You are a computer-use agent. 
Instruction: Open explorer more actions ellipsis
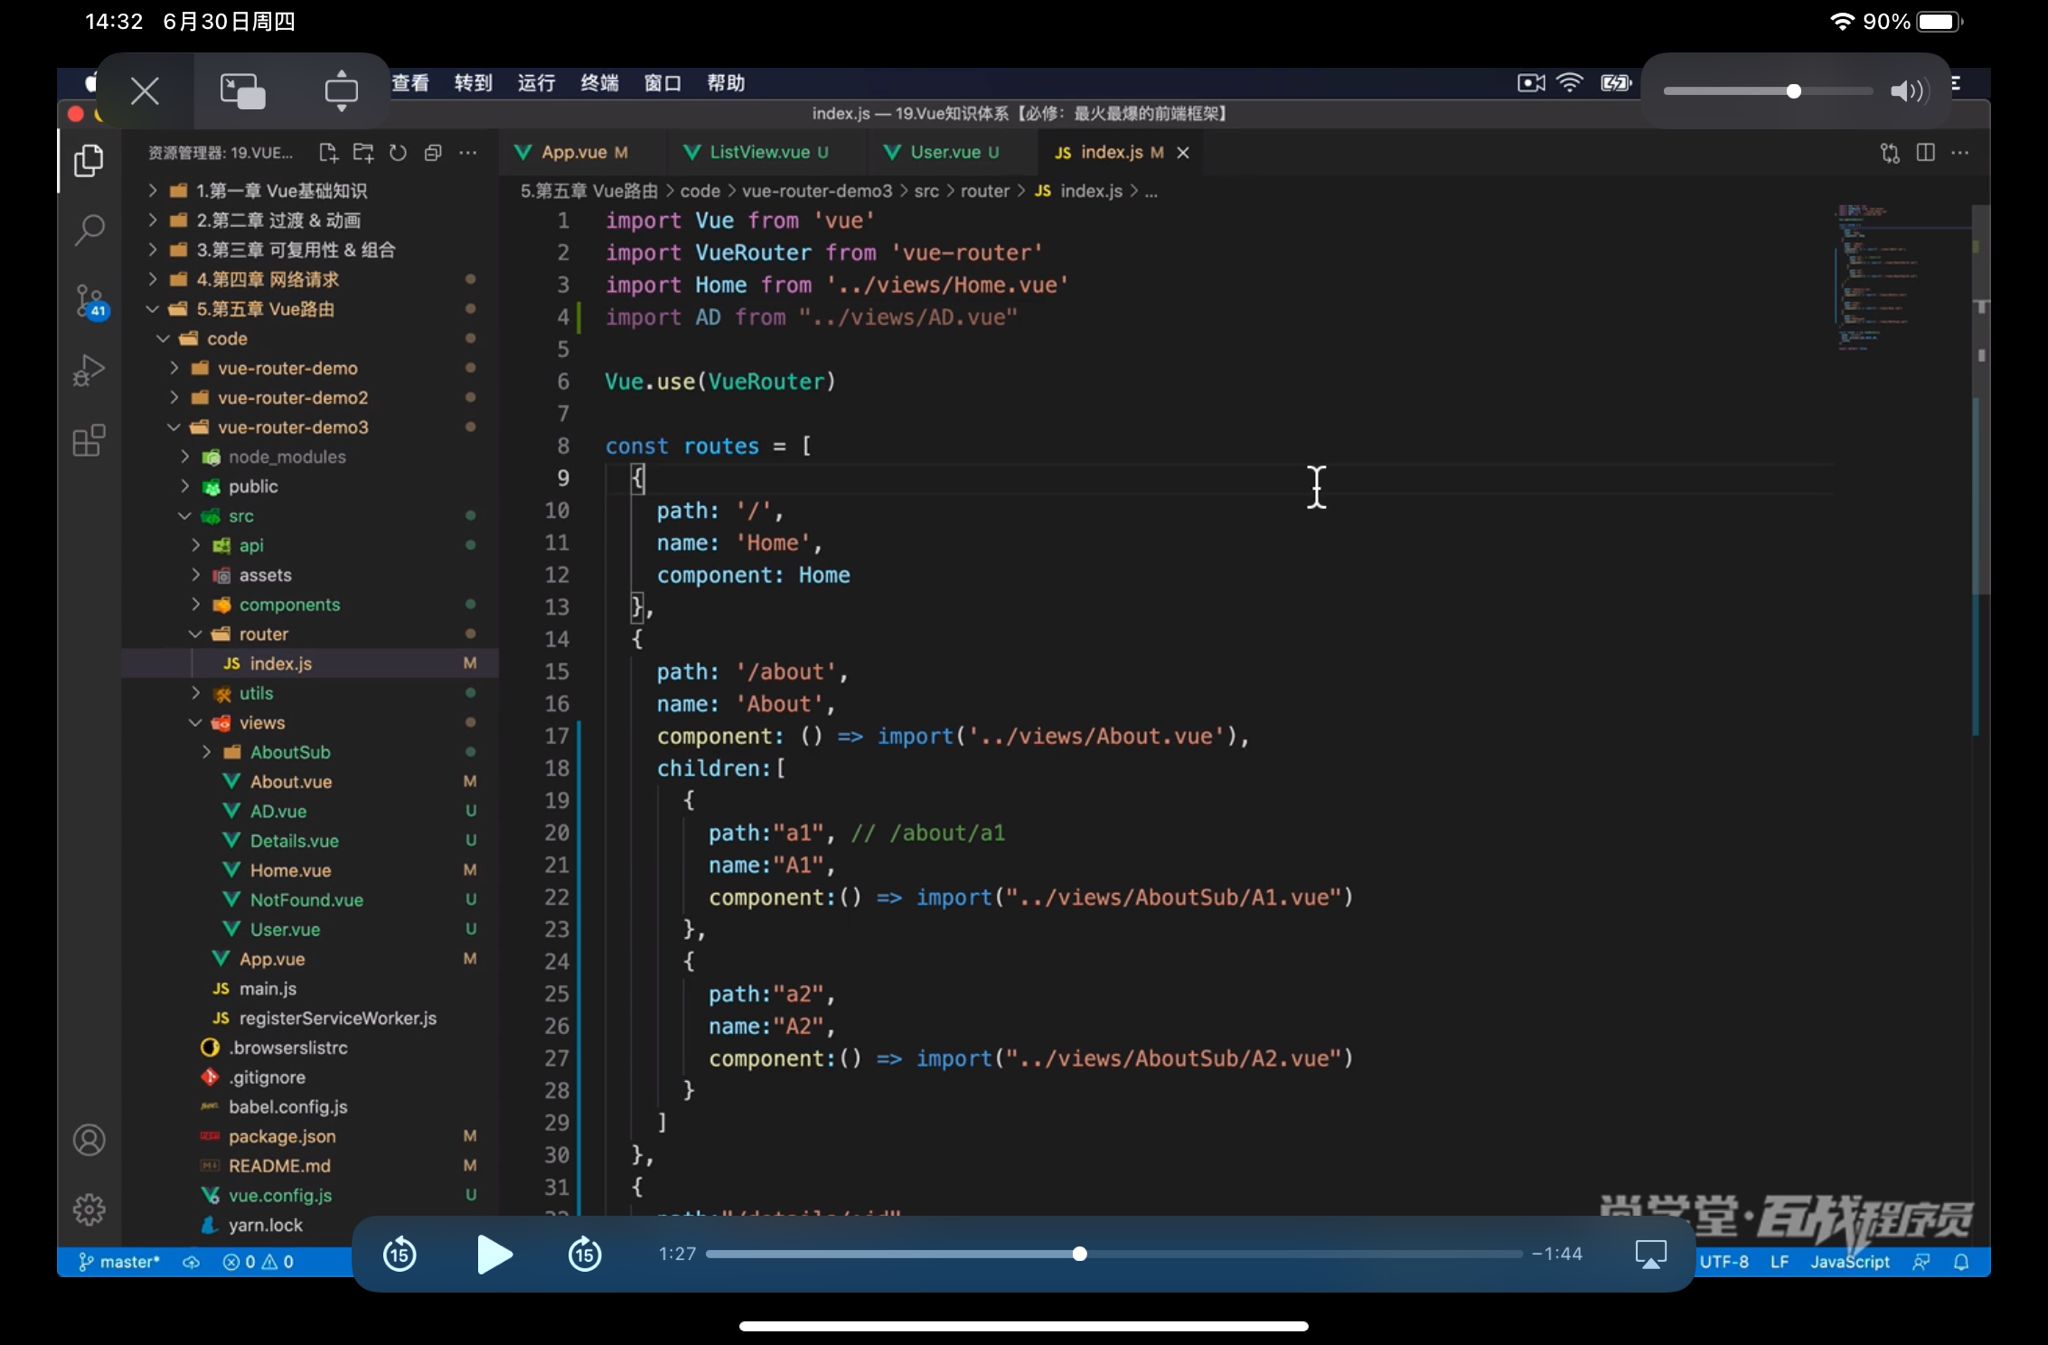pos(468,152)
